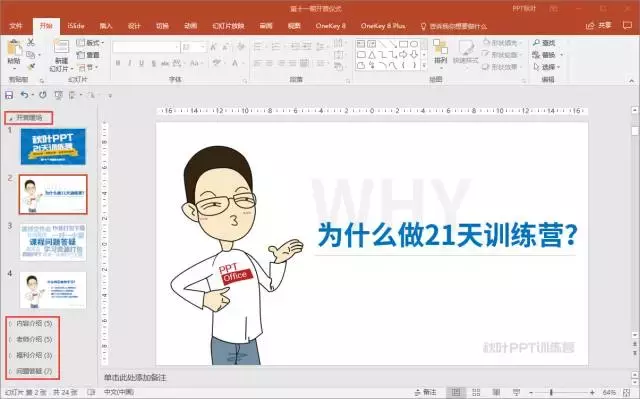Select the oval shape in shapes gallery
This screenshot has height=399, width=640.
[x=414, y=44]
